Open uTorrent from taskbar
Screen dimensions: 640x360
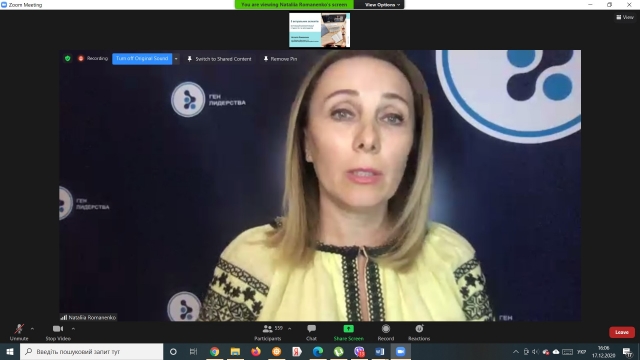click(339, 351)
